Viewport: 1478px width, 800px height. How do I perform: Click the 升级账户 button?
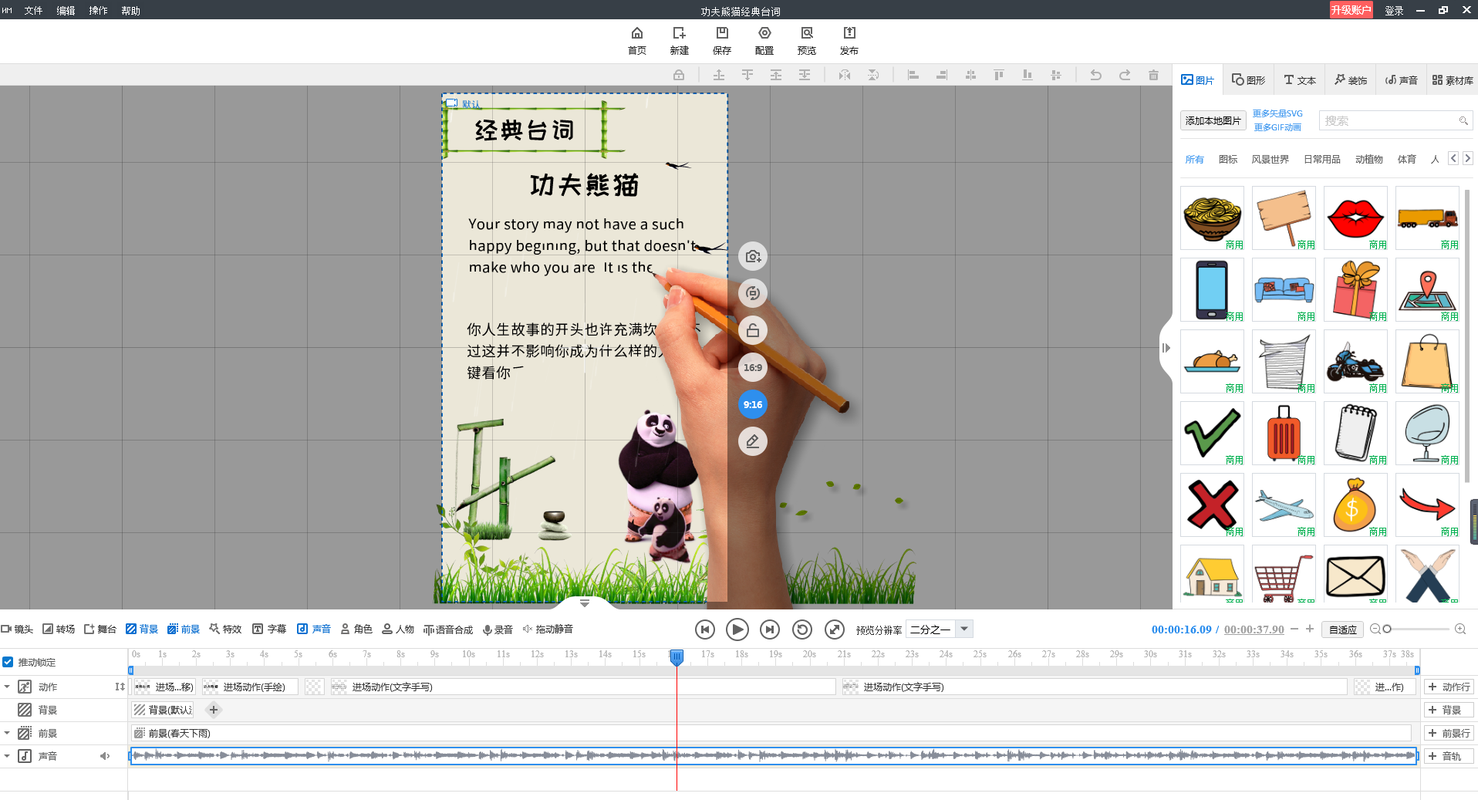pyautogui.click(x=1351, y=10)
